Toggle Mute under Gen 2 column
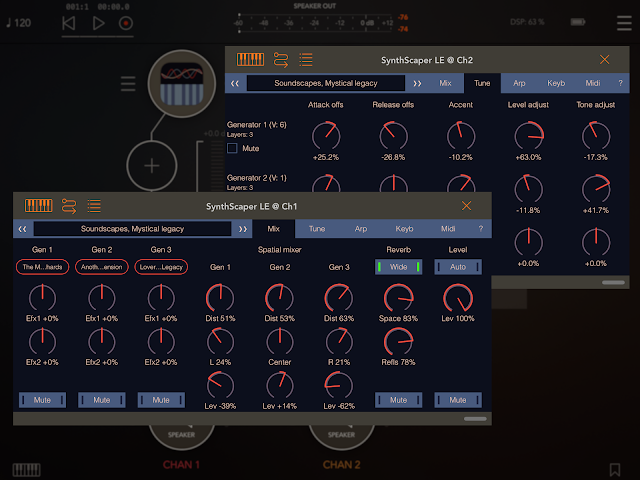Viewport: 640px width, 480px height. tap(102, 400)
